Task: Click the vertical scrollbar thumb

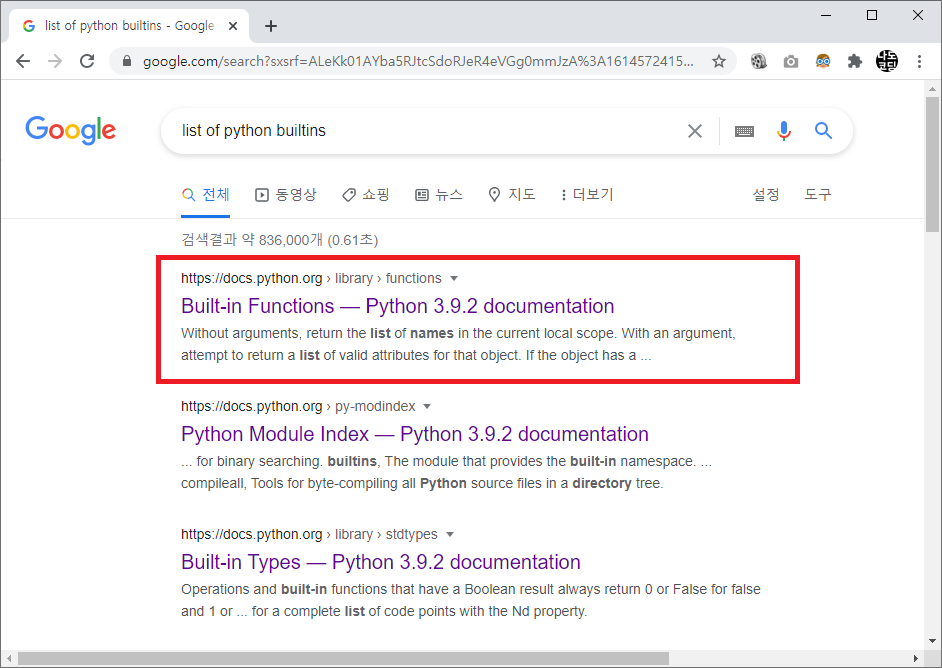Action: coord(932,163)
